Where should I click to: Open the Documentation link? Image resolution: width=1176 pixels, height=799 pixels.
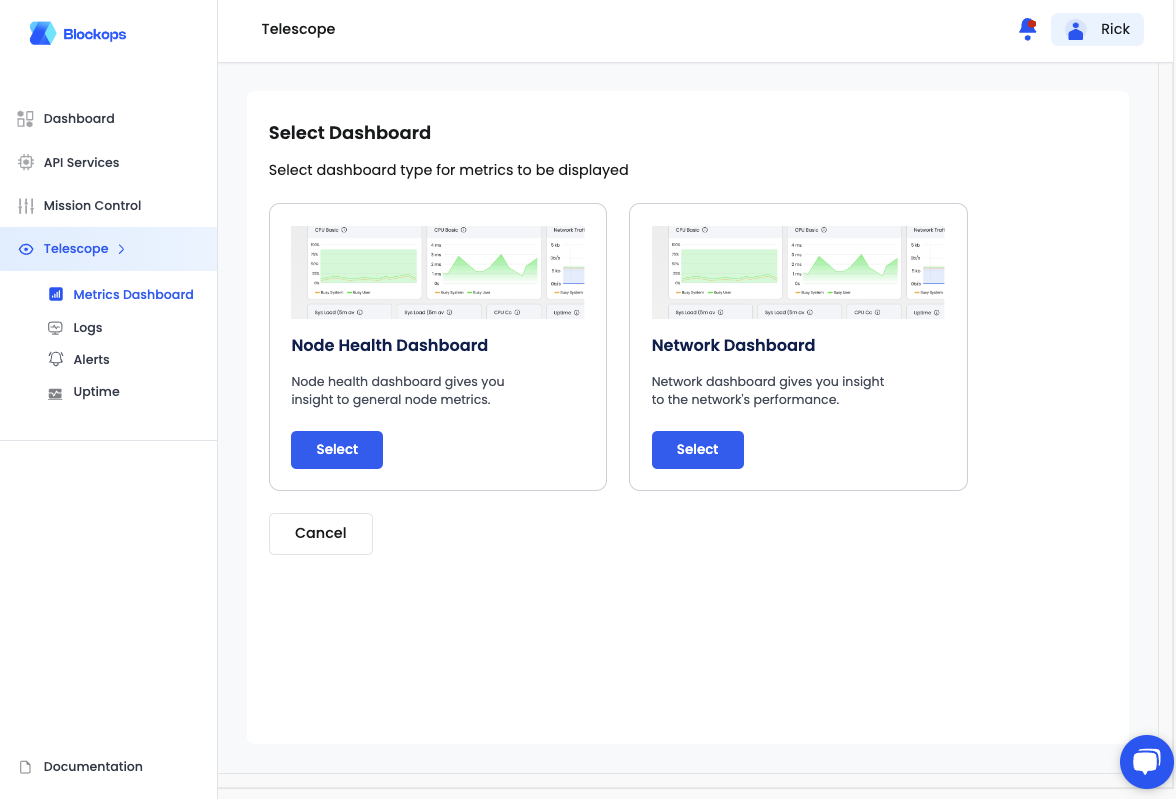point(93,767)
